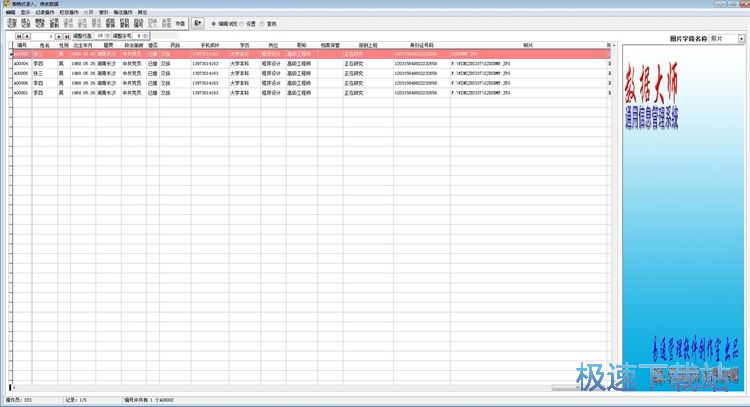Click 程序设计 cell in row A00005

(273, 73)
